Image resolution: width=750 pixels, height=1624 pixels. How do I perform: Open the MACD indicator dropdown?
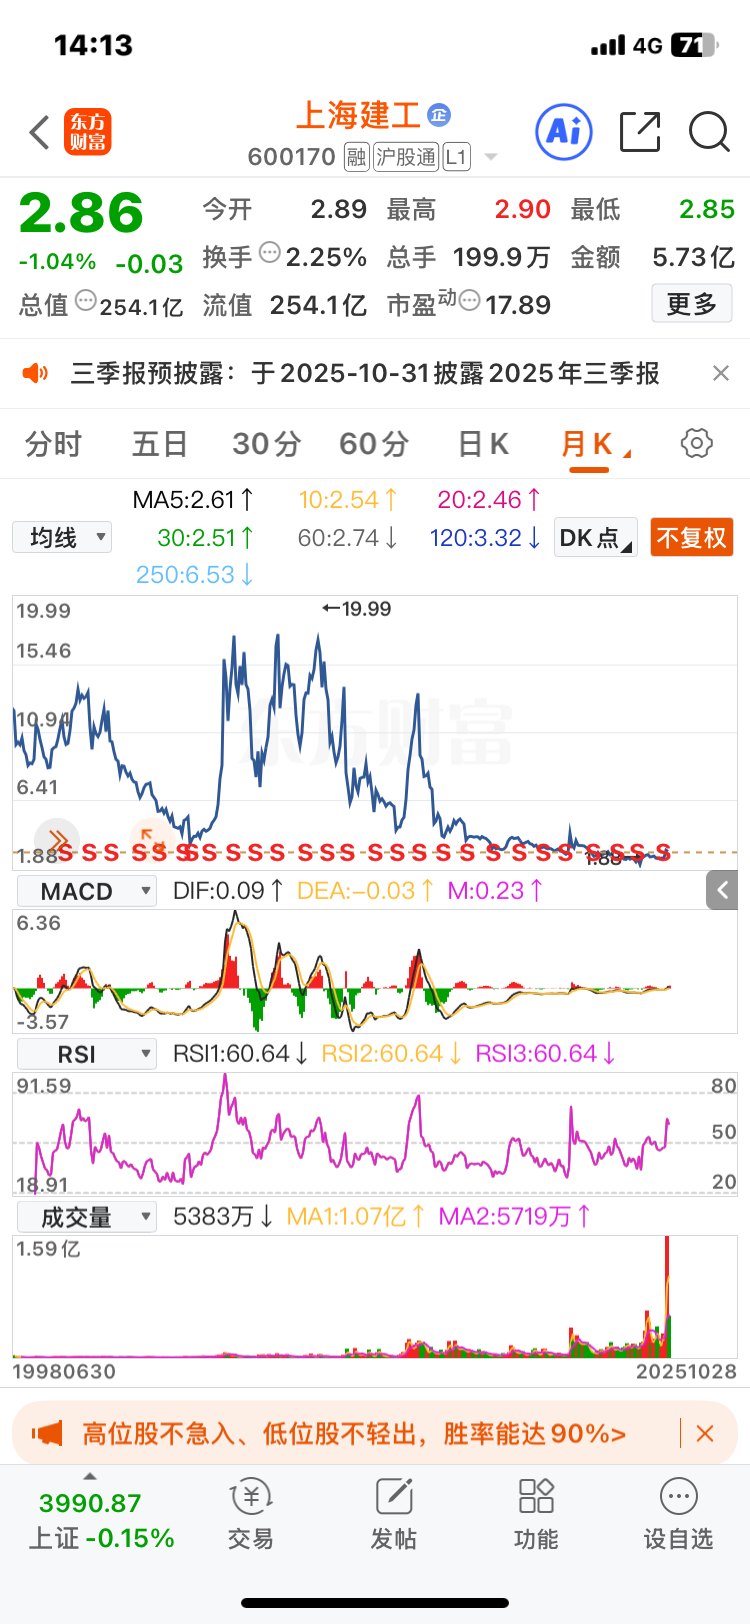[86, 891]
